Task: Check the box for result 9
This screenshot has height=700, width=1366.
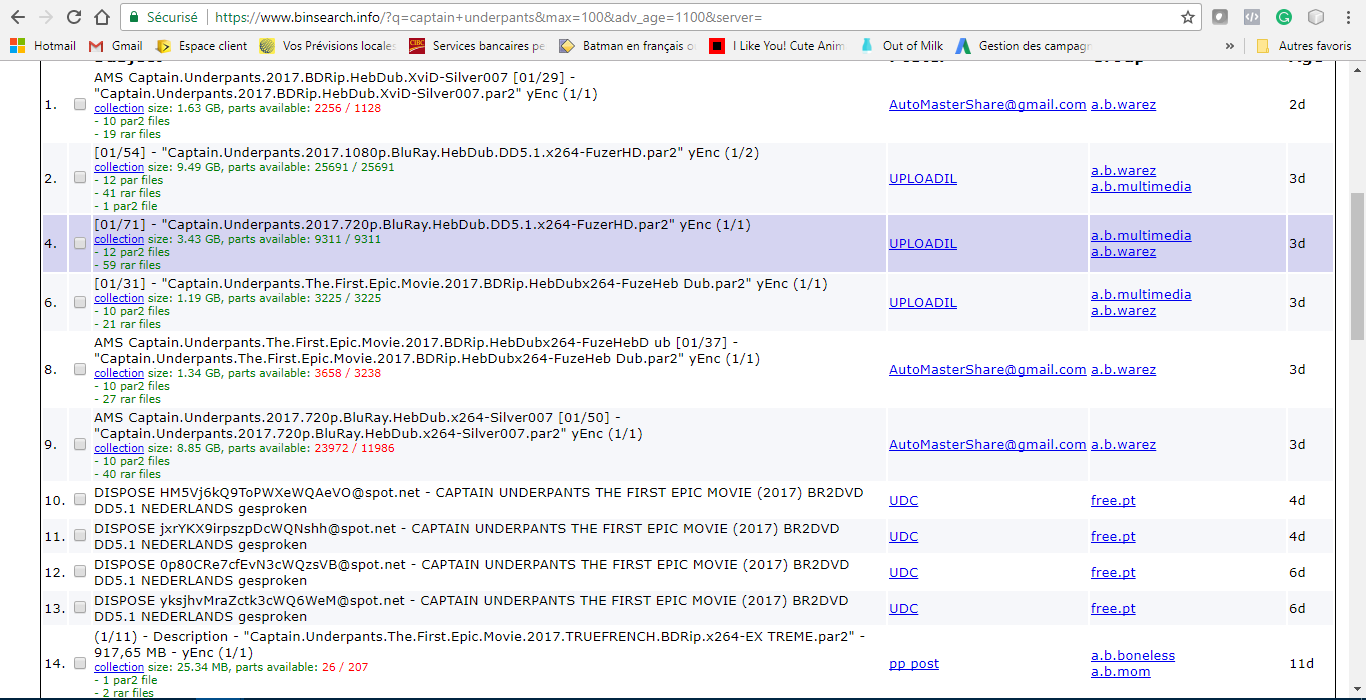Action: (80, 444)
